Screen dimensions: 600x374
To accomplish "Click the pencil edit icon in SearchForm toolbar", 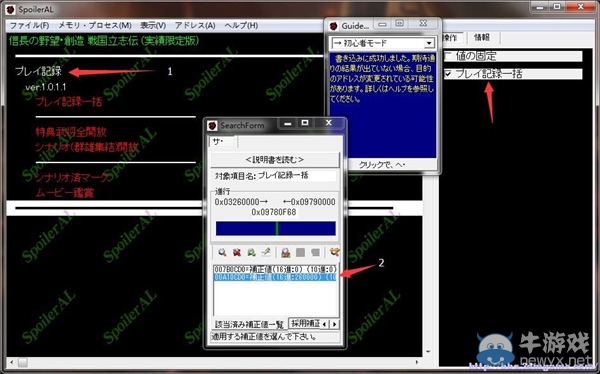I will point(266,252).
